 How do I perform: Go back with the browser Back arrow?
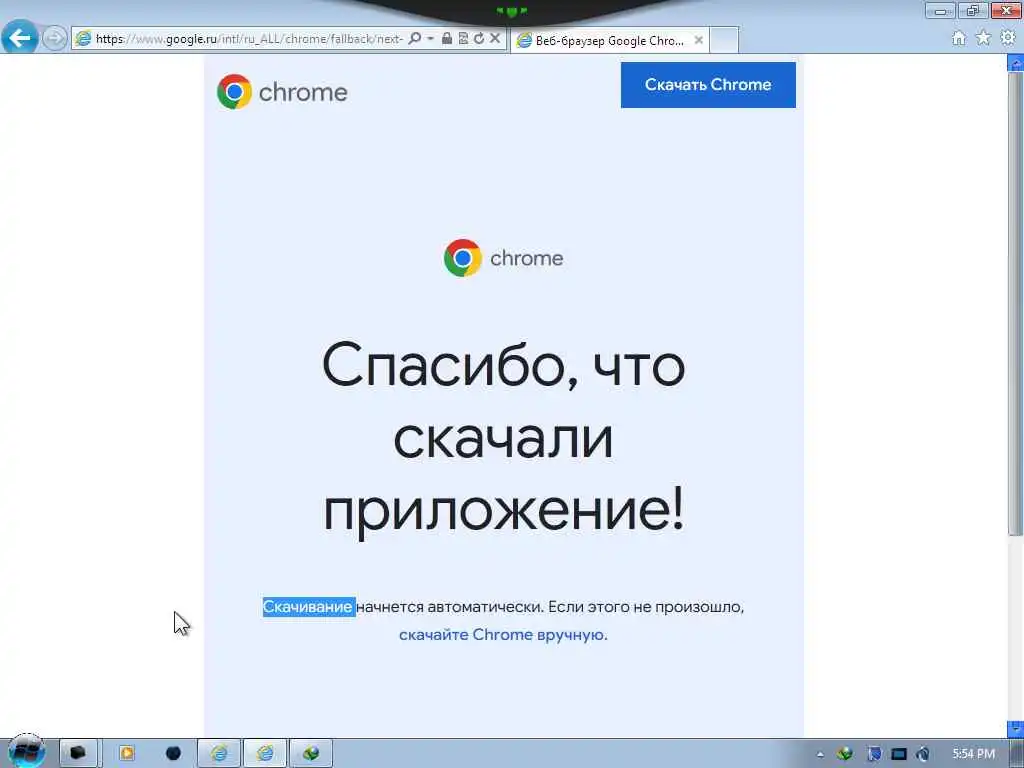pos(20,37)
